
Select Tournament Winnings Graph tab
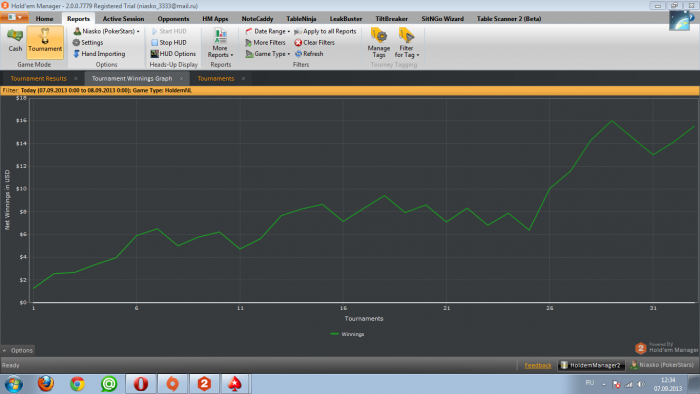[x=132, y=79]
